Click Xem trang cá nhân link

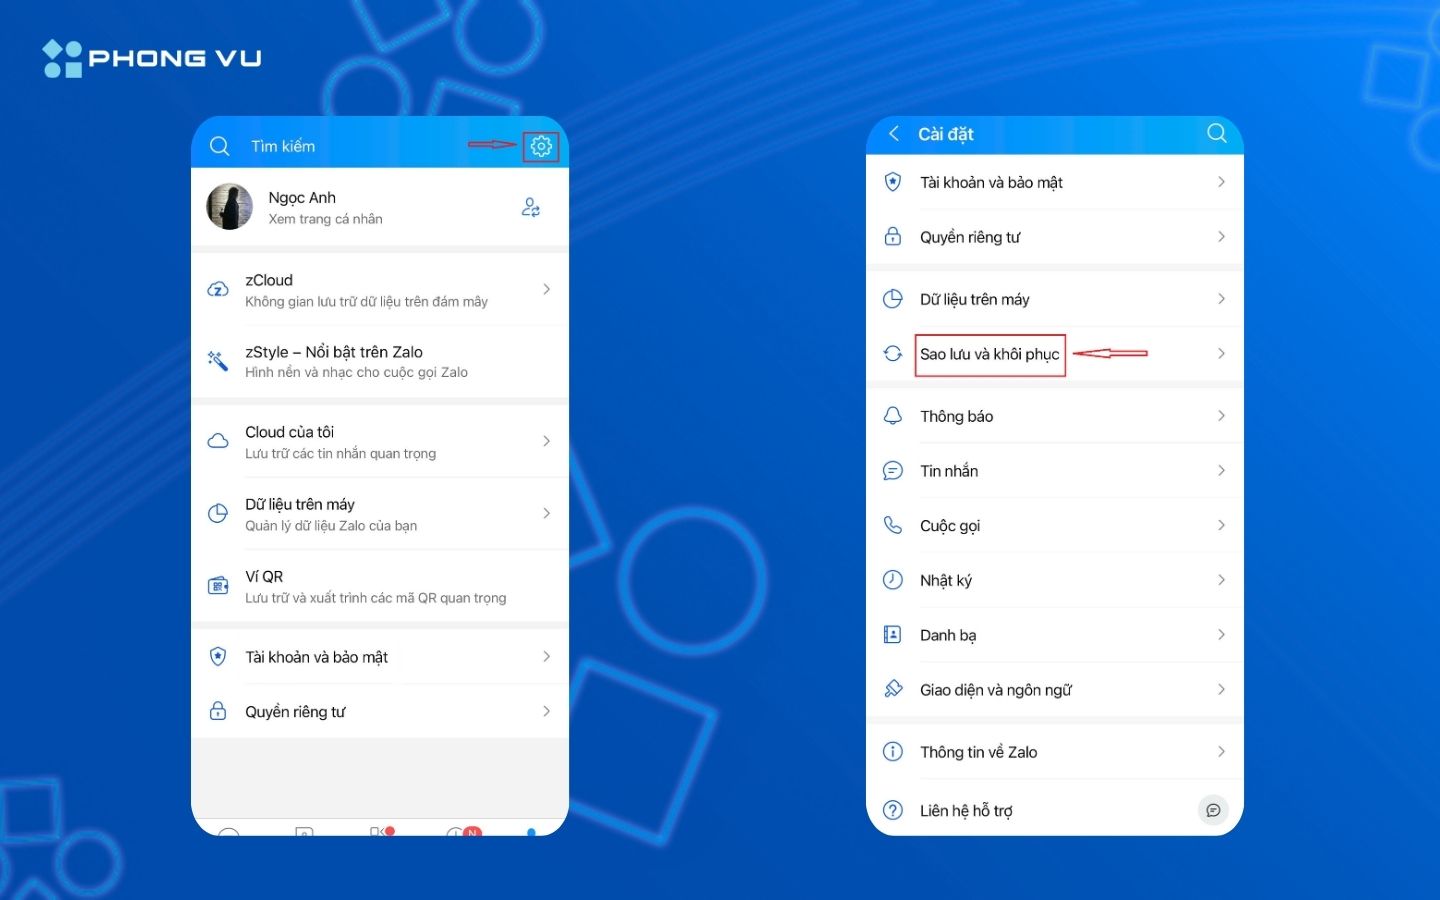325,219
